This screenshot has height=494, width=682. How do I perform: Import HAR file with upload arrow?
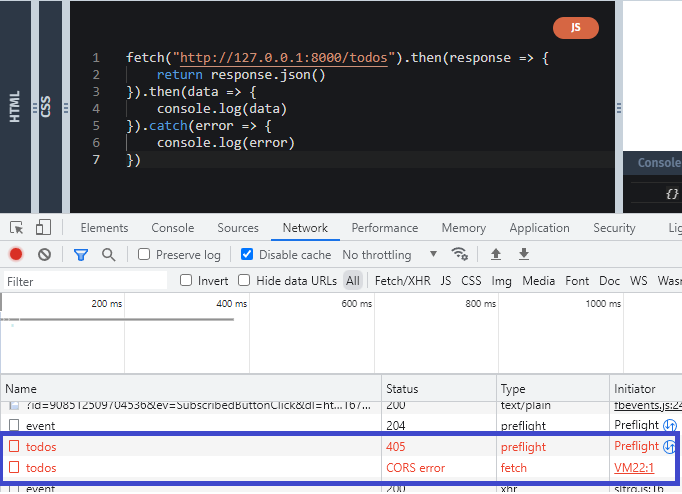pos(496,254)
